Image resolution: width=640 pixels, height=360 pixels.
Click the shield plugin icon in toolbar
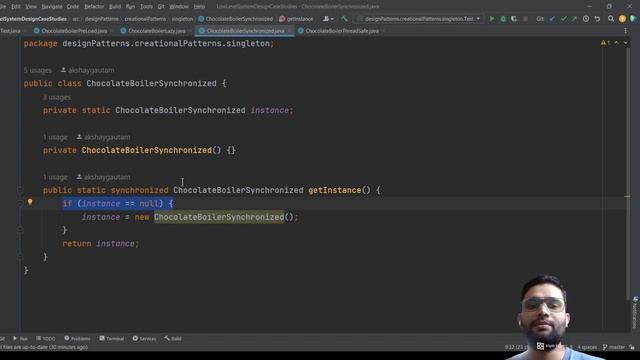633,19
